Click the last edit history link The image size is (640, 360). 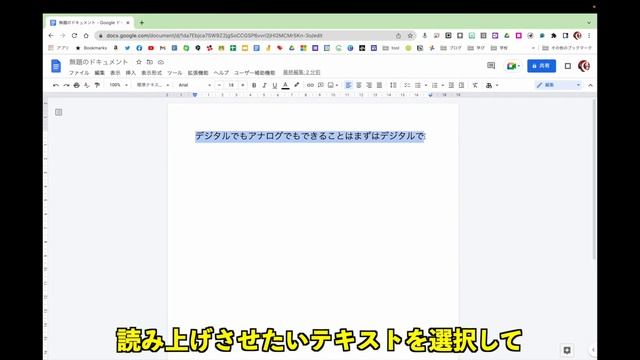tap(302, 72)
